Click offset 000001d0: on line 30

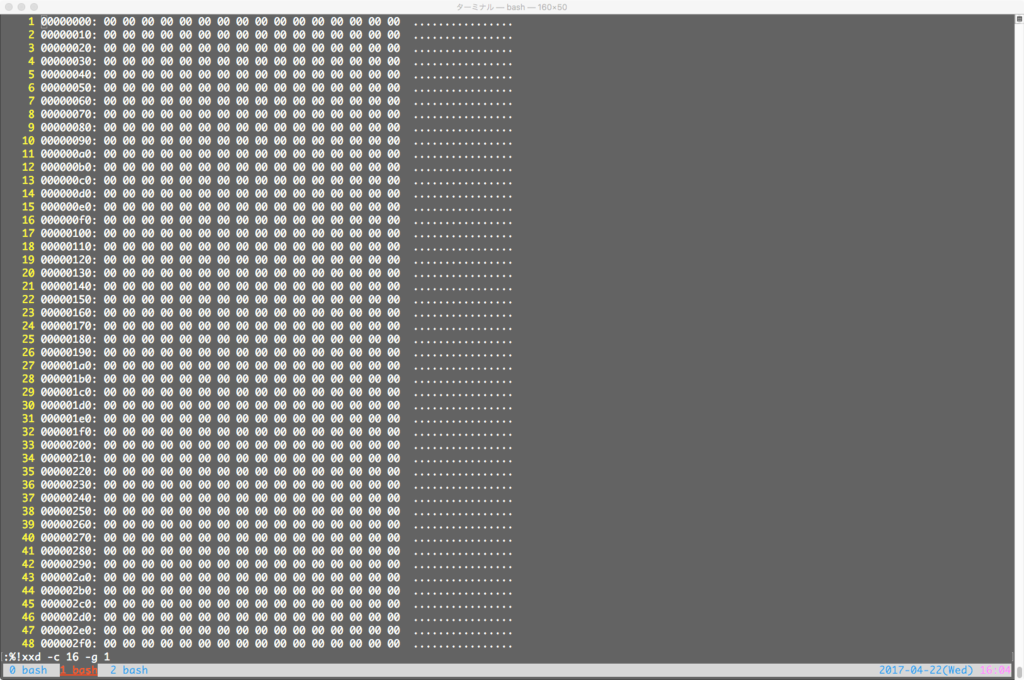point(69,405)
